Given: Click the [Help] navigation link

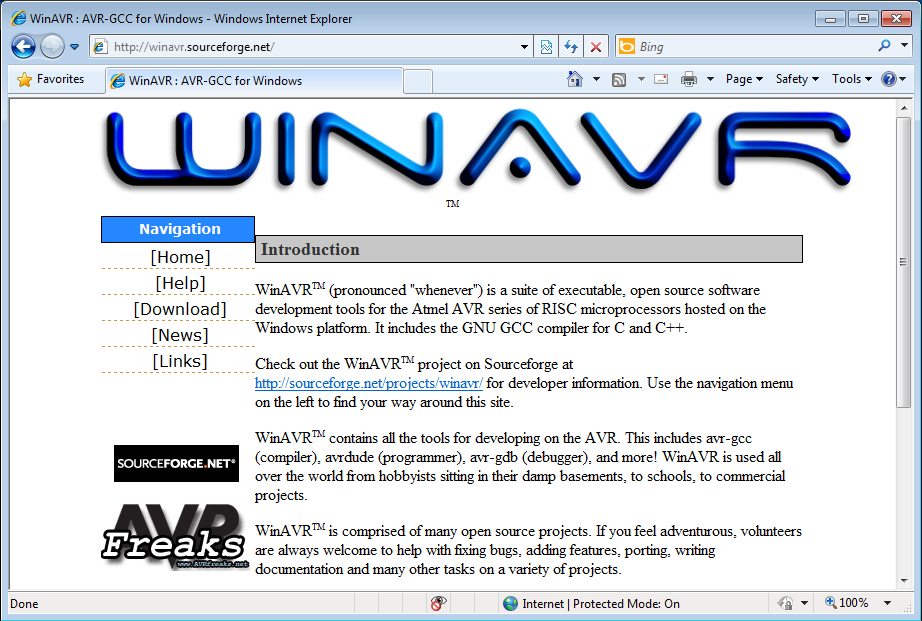Looking at the screenshot, I should [x=180, y=283].
